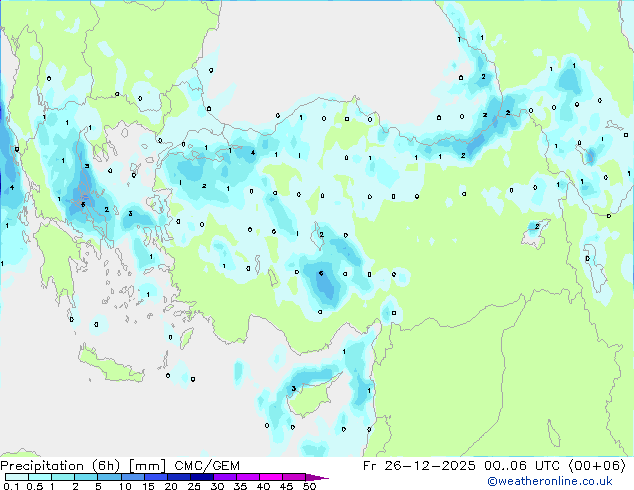This screenshot has height=490, width=634.
Task: Select the 'CMC/GEM' model name text
Action: (207, 466)
